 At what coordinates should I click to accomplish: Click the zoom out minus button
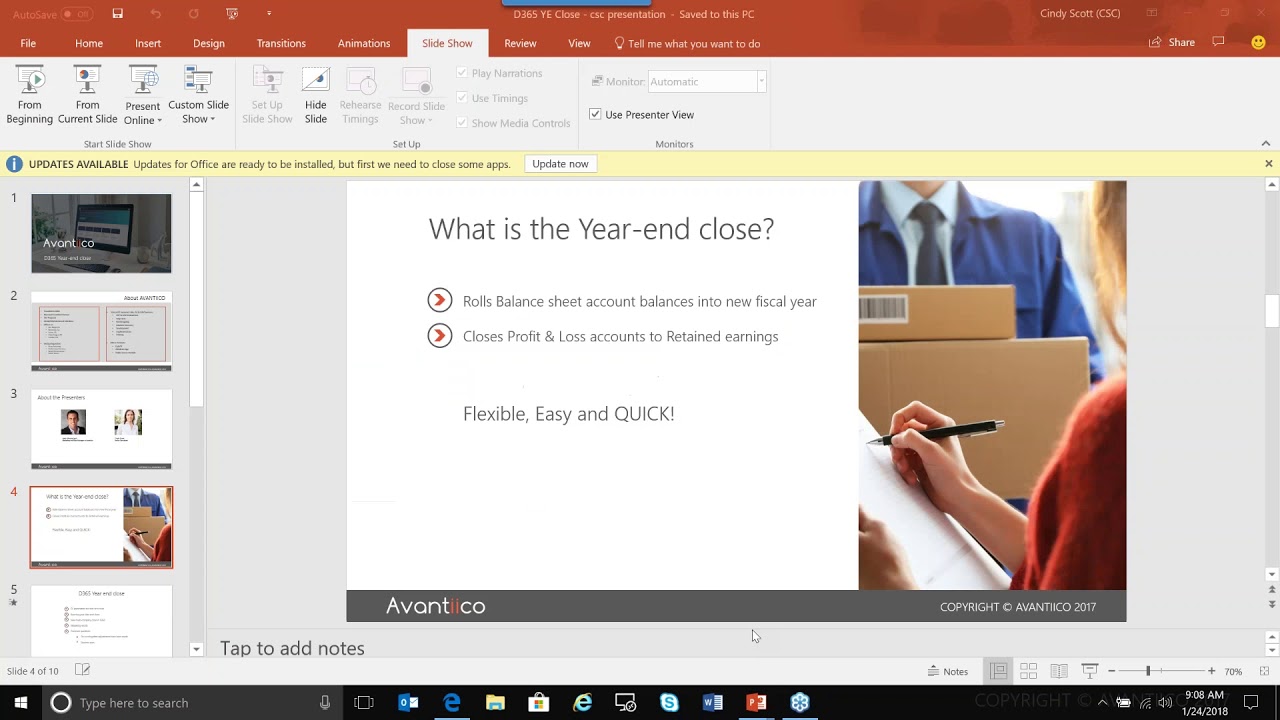(1111, 671)
